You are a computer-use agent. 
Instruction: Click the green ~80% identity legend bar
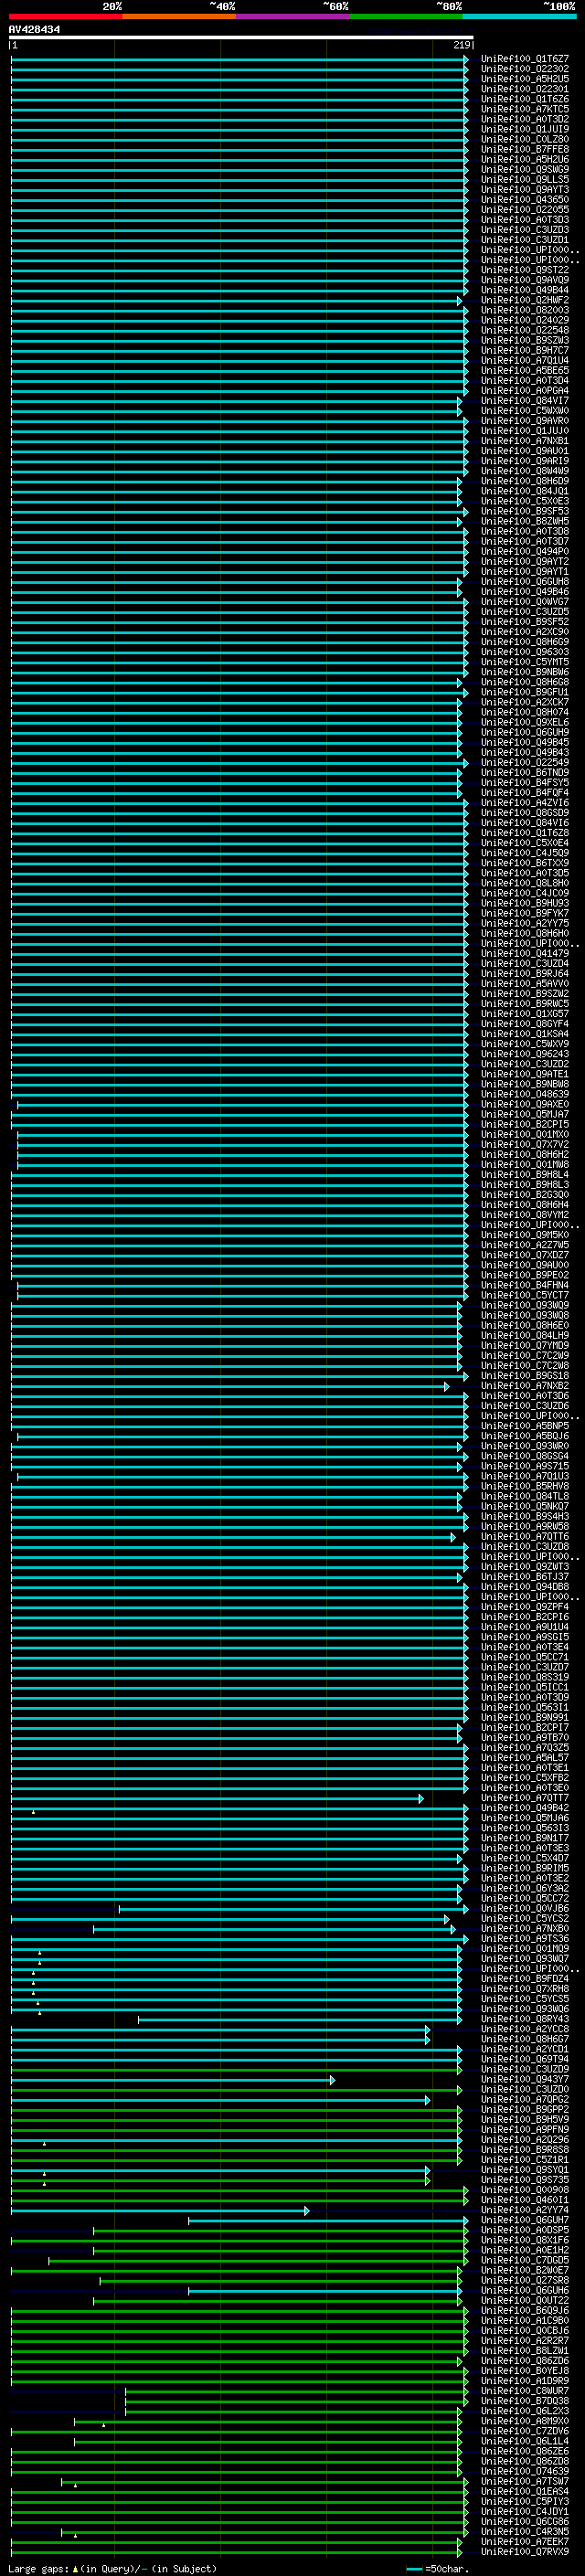tap(405, 16)
